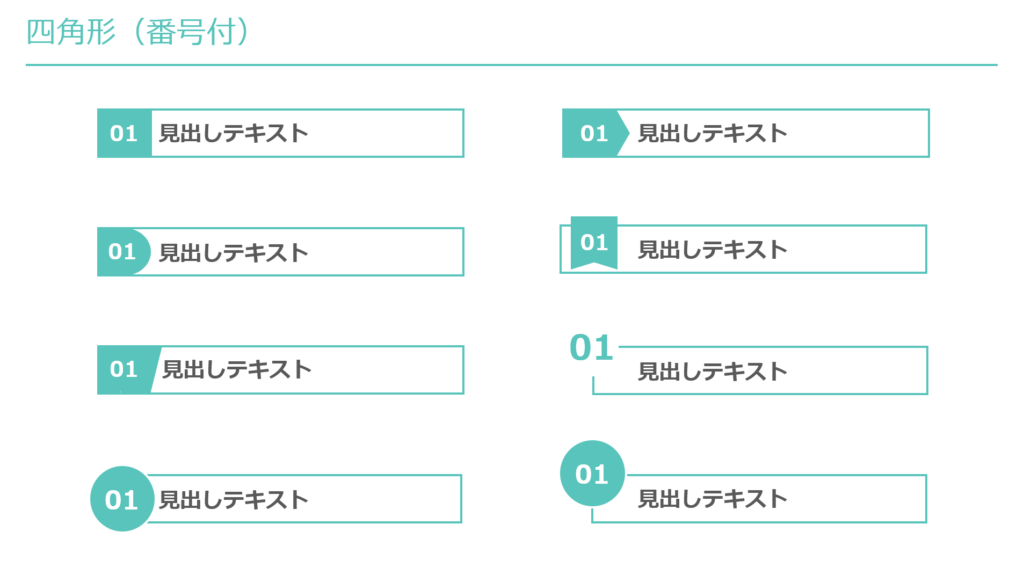Select the circle 01 badge centered on its box edge
This screenshot has width=1024, height=575.
[121, 498]
